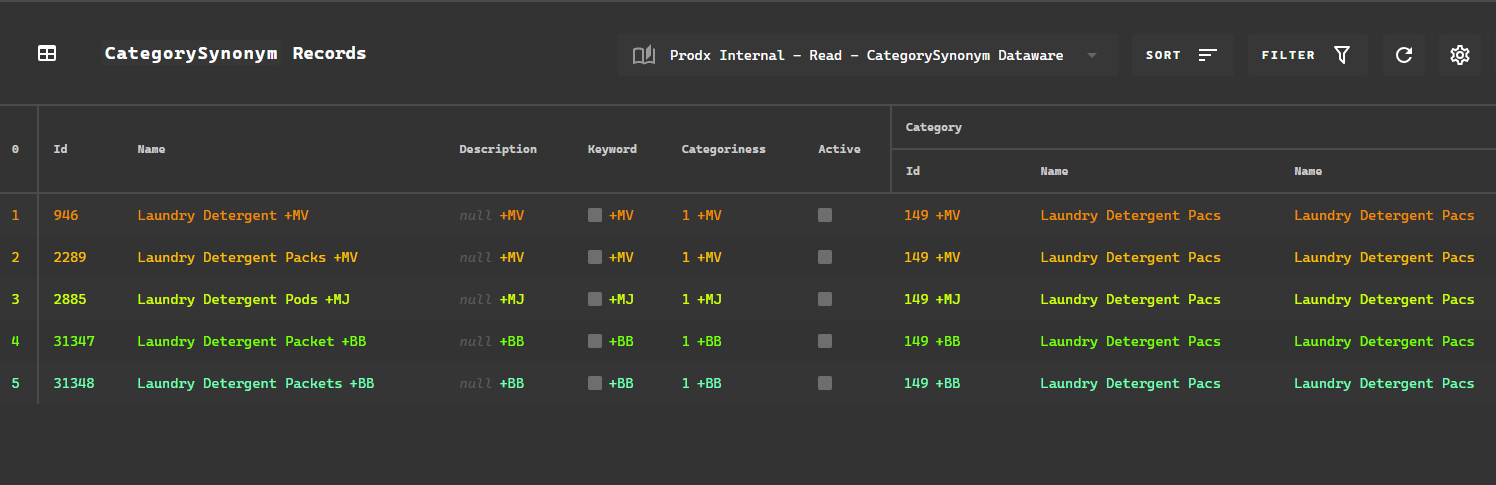Click the Description column header
This screenshot has height=485, width=1496.
[498, 149]
